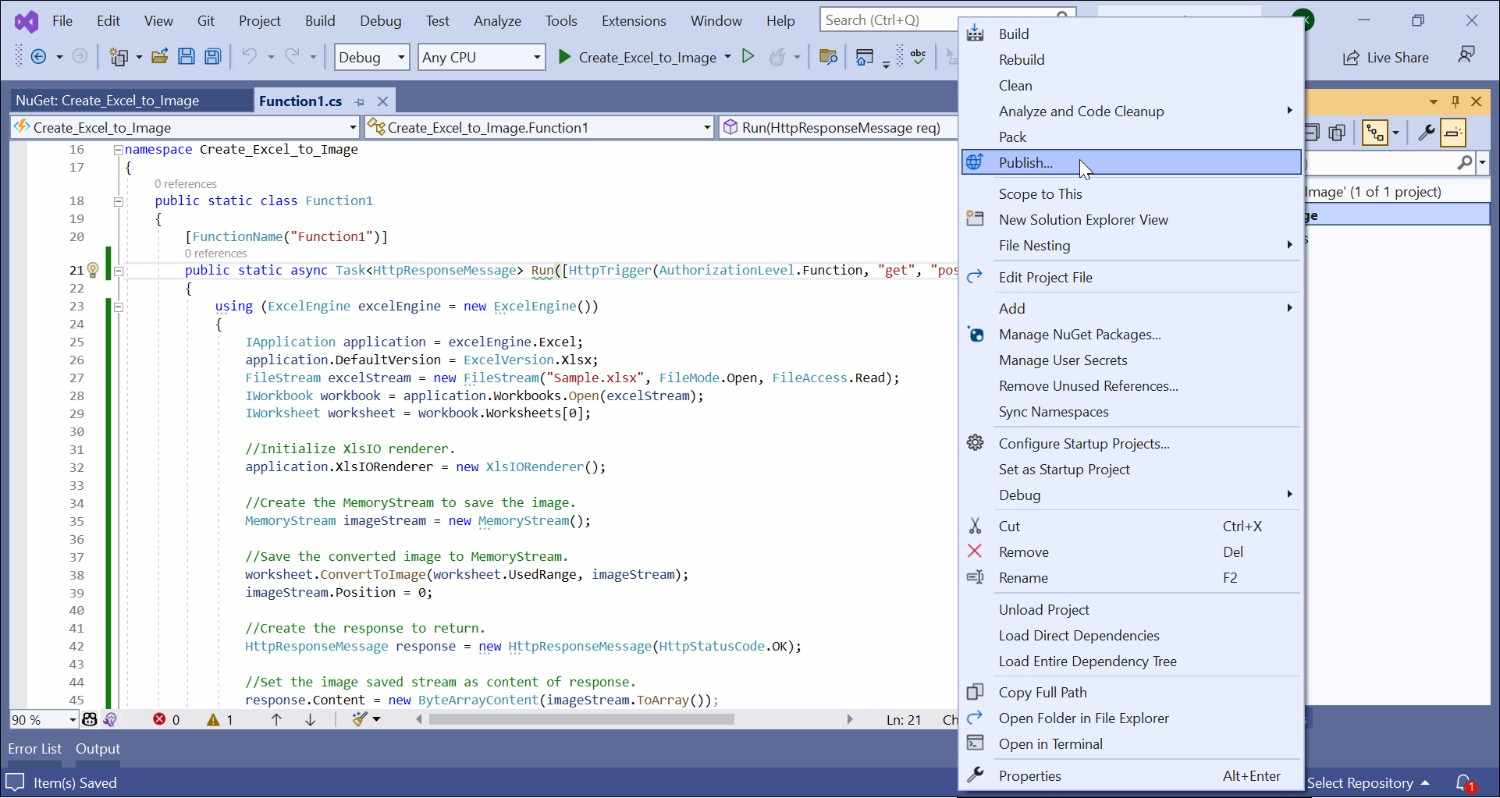Click the Save All icon
1500x798 pixels.
tap(212, 57)
